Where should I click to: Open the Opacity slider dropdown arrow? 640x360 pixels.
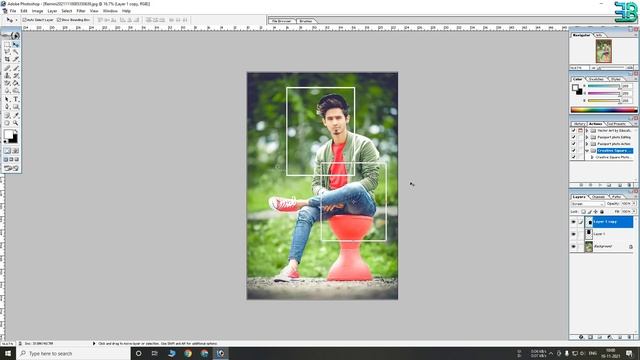click(x=634, y=203)
